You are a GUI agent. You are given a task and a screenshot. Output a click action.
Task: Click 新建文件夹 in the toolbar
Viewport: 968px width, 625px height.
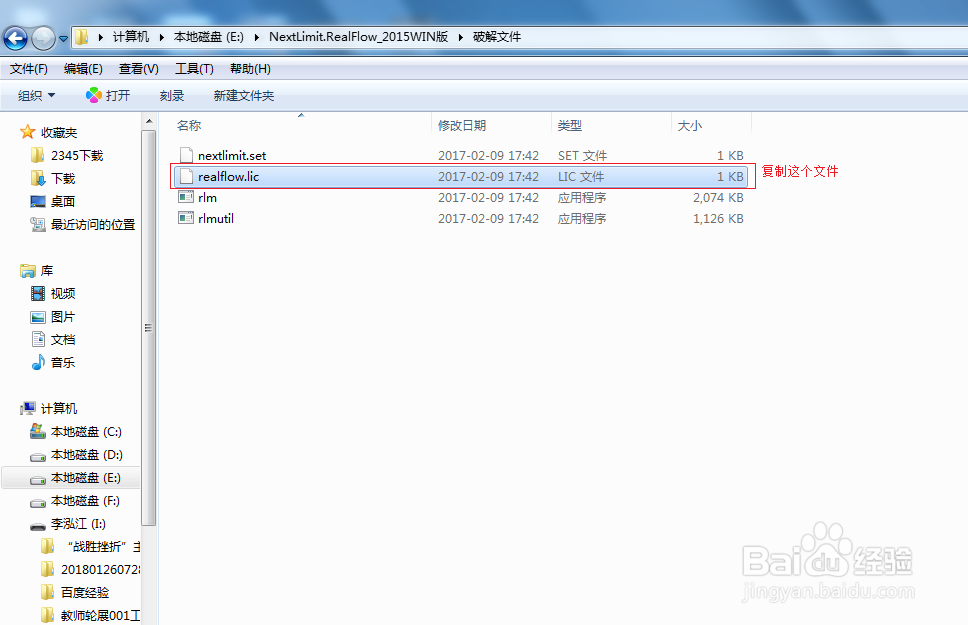point(244,96)
